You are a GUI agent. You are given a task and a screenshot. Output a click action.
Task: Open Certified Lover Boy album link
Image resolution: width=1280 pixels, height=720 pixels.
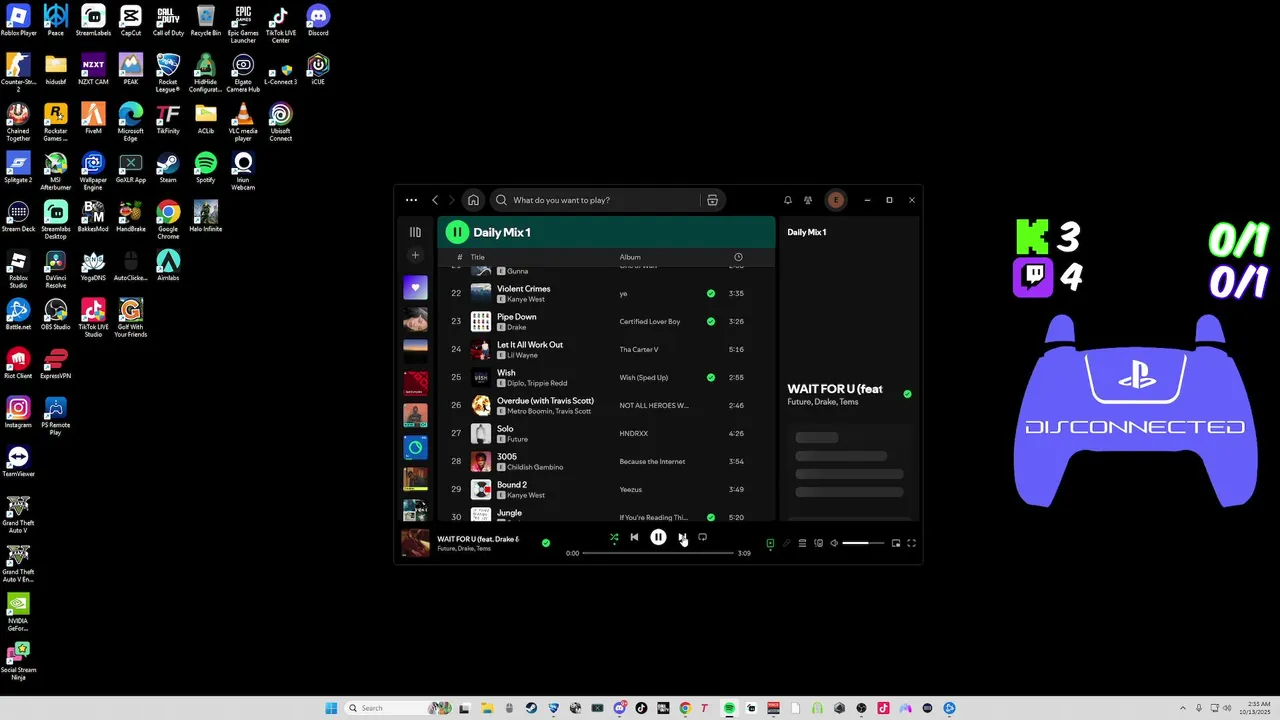[x=650, y=322]
